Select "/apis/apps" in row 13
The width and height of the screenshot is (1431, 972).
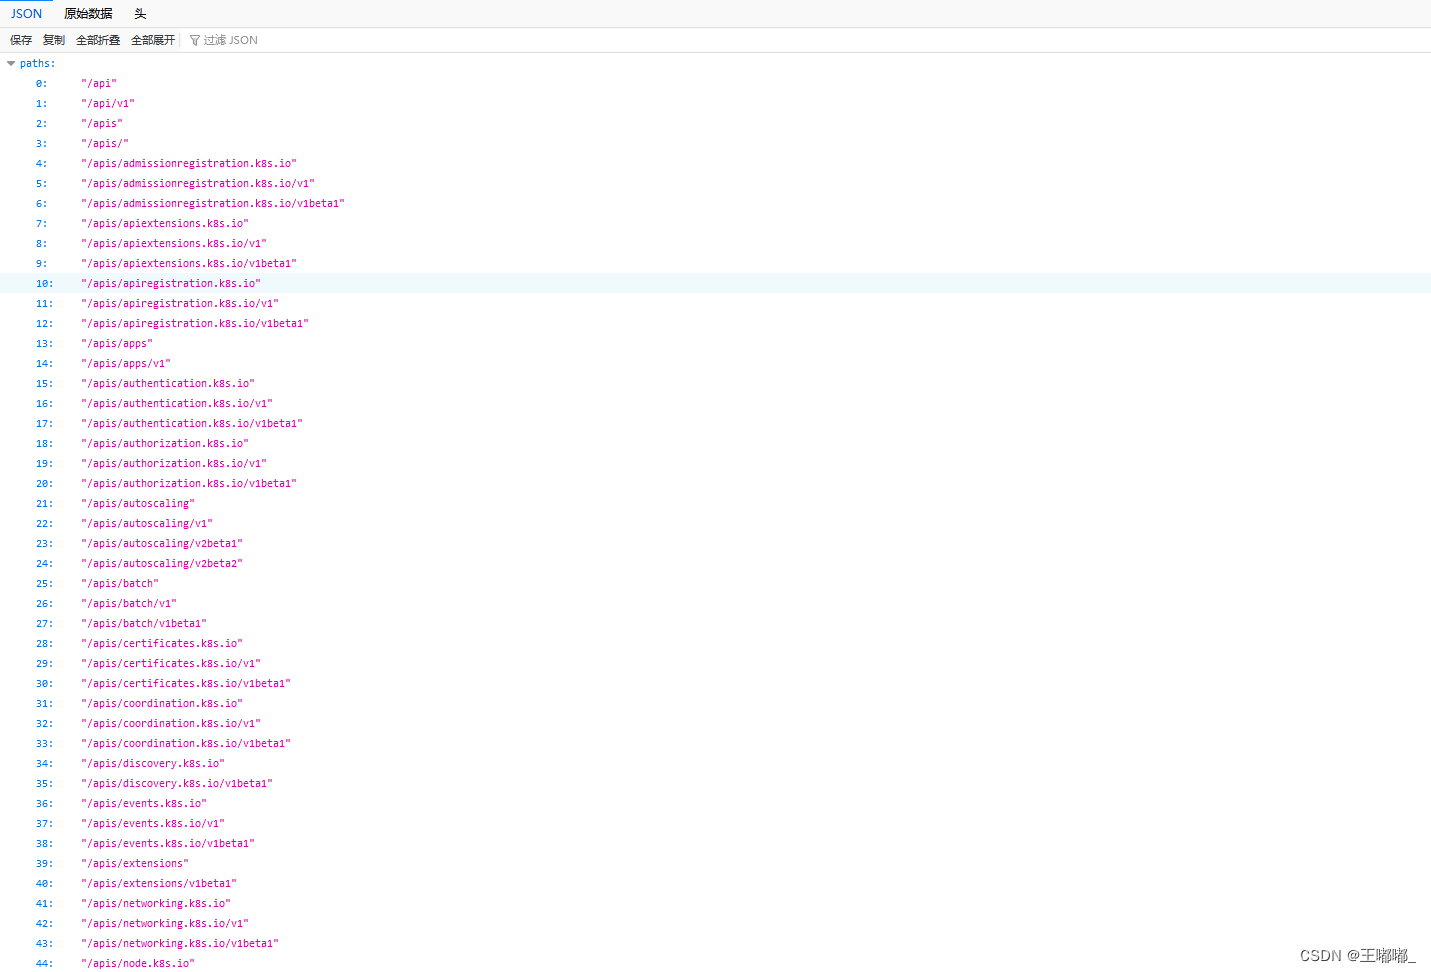(117, 343)
